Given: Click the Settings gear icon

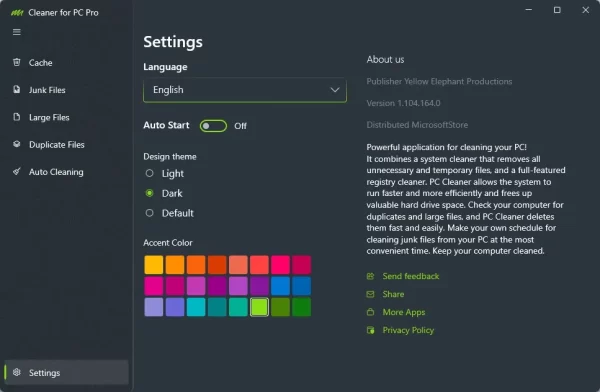Looking at the screenshot, I should [16, 372].
